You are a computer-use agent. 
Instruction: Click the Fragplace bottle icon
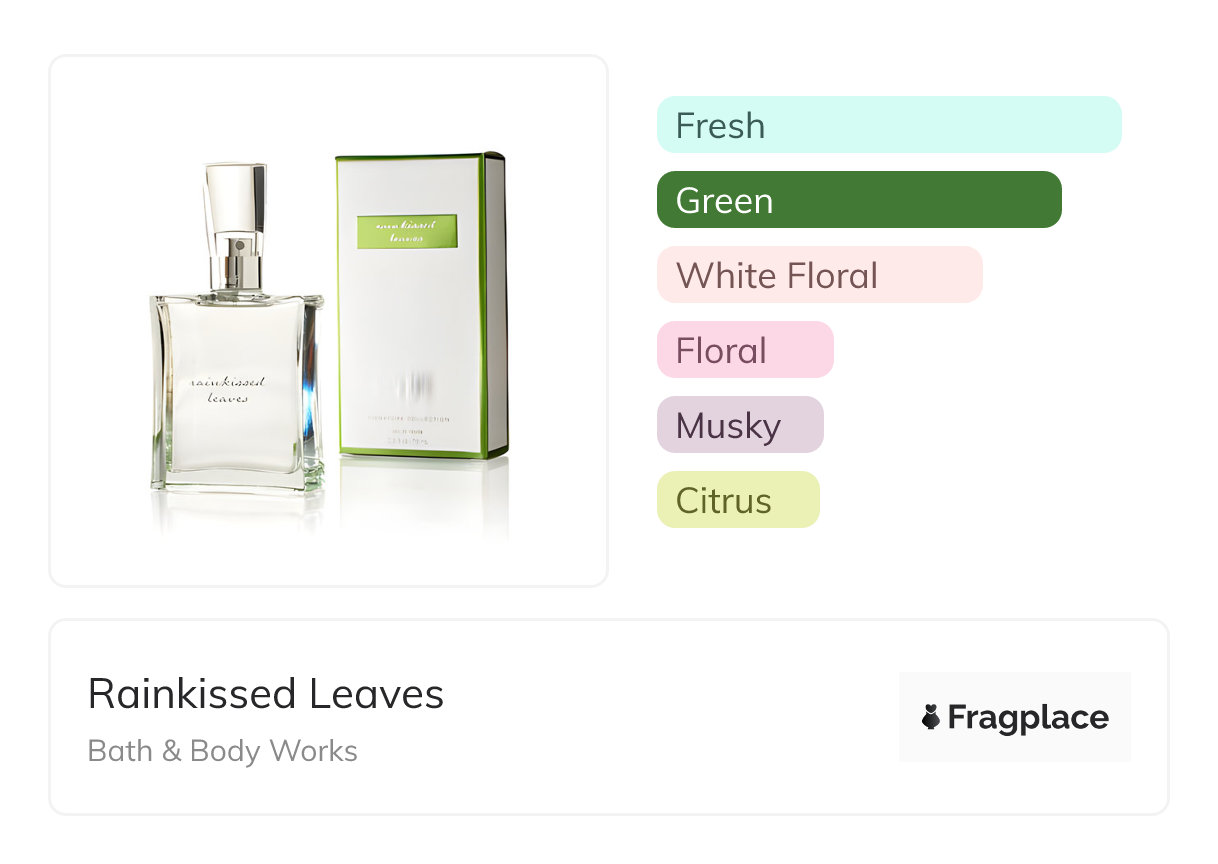[x=931, y=718]
